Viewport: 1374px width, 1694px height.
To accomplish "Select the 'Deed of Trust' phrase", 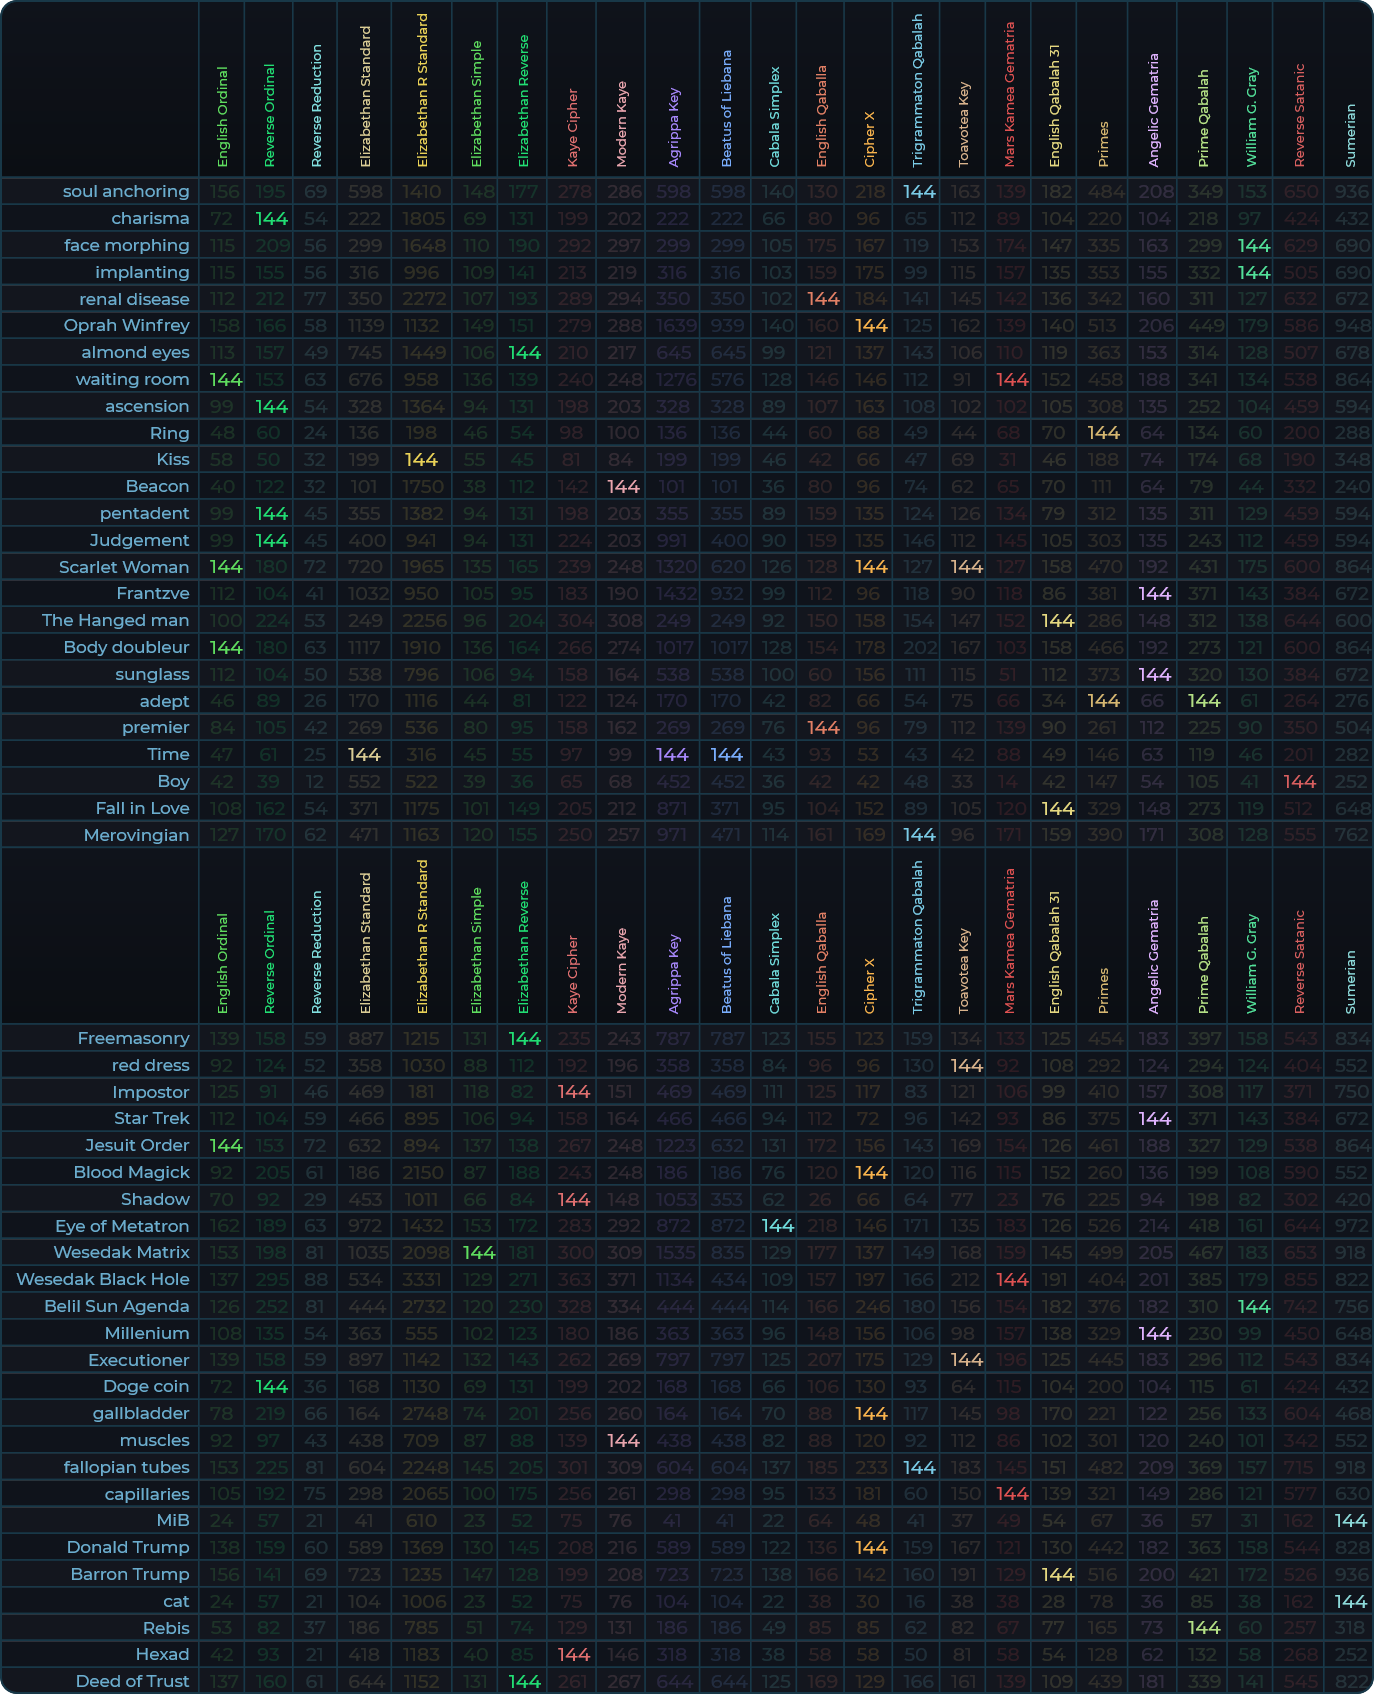I will pyautogui.click(x=132, y=1681).
